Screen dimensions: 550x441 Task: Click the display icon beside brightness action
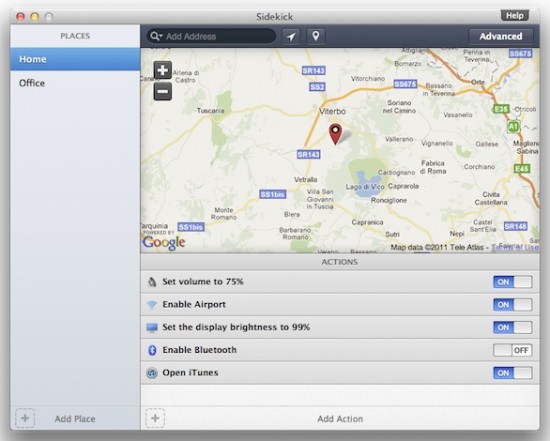click(152, 328)
